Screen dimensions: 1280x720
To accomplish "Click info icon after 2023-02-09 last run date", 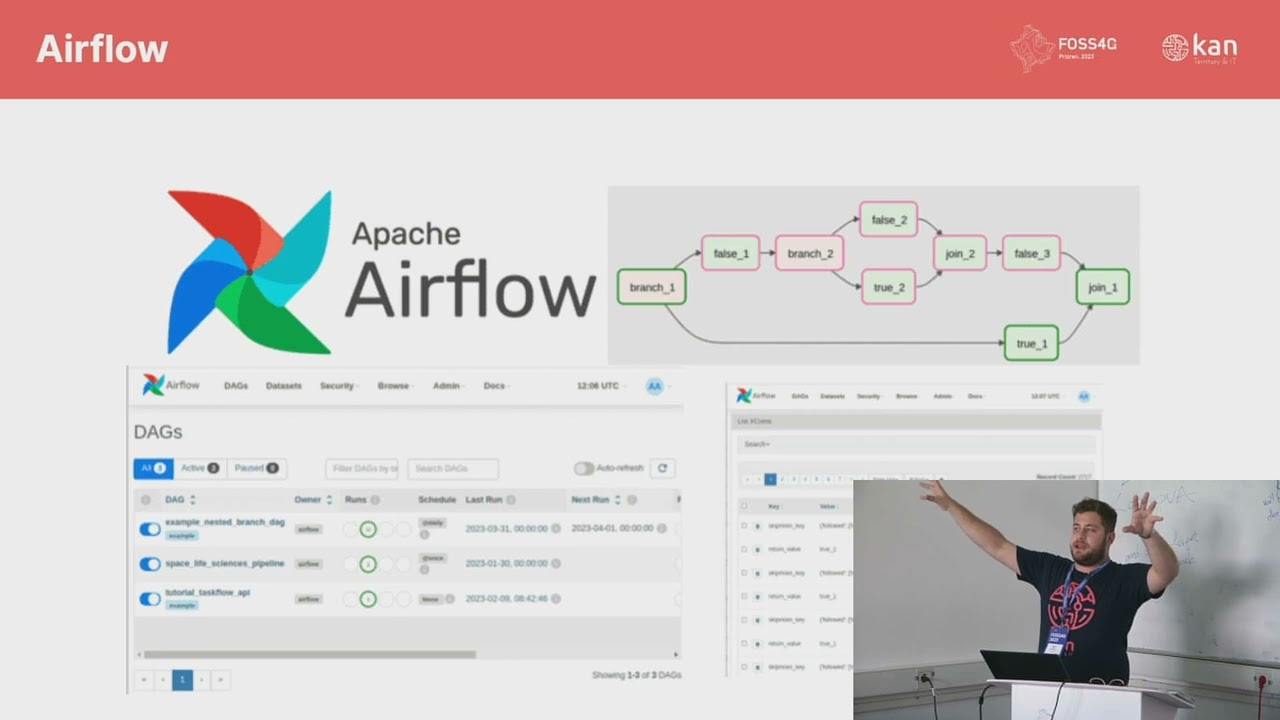I will pyautogui.click(x=556, y=599).
